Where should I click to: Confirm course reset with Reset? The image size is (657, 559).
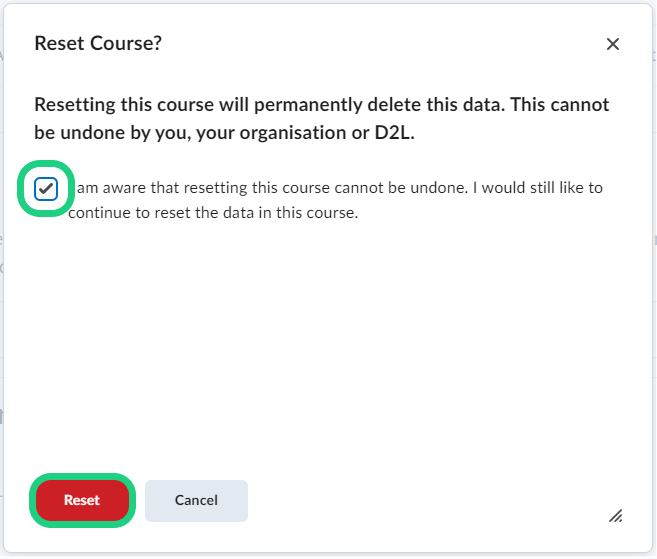click(x=82, y=500)
